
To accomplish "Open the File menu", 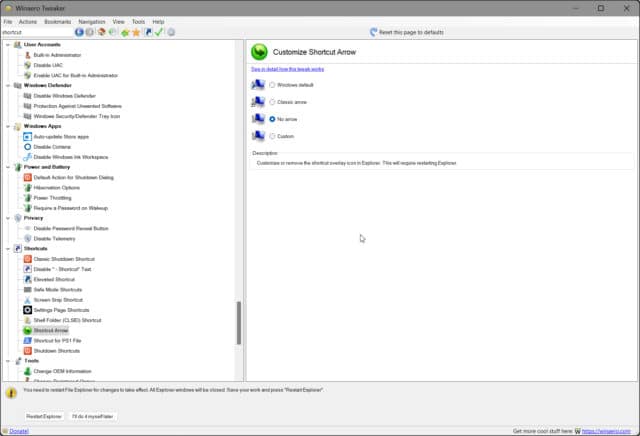I will pyautogui.click(x=8, y=22).
